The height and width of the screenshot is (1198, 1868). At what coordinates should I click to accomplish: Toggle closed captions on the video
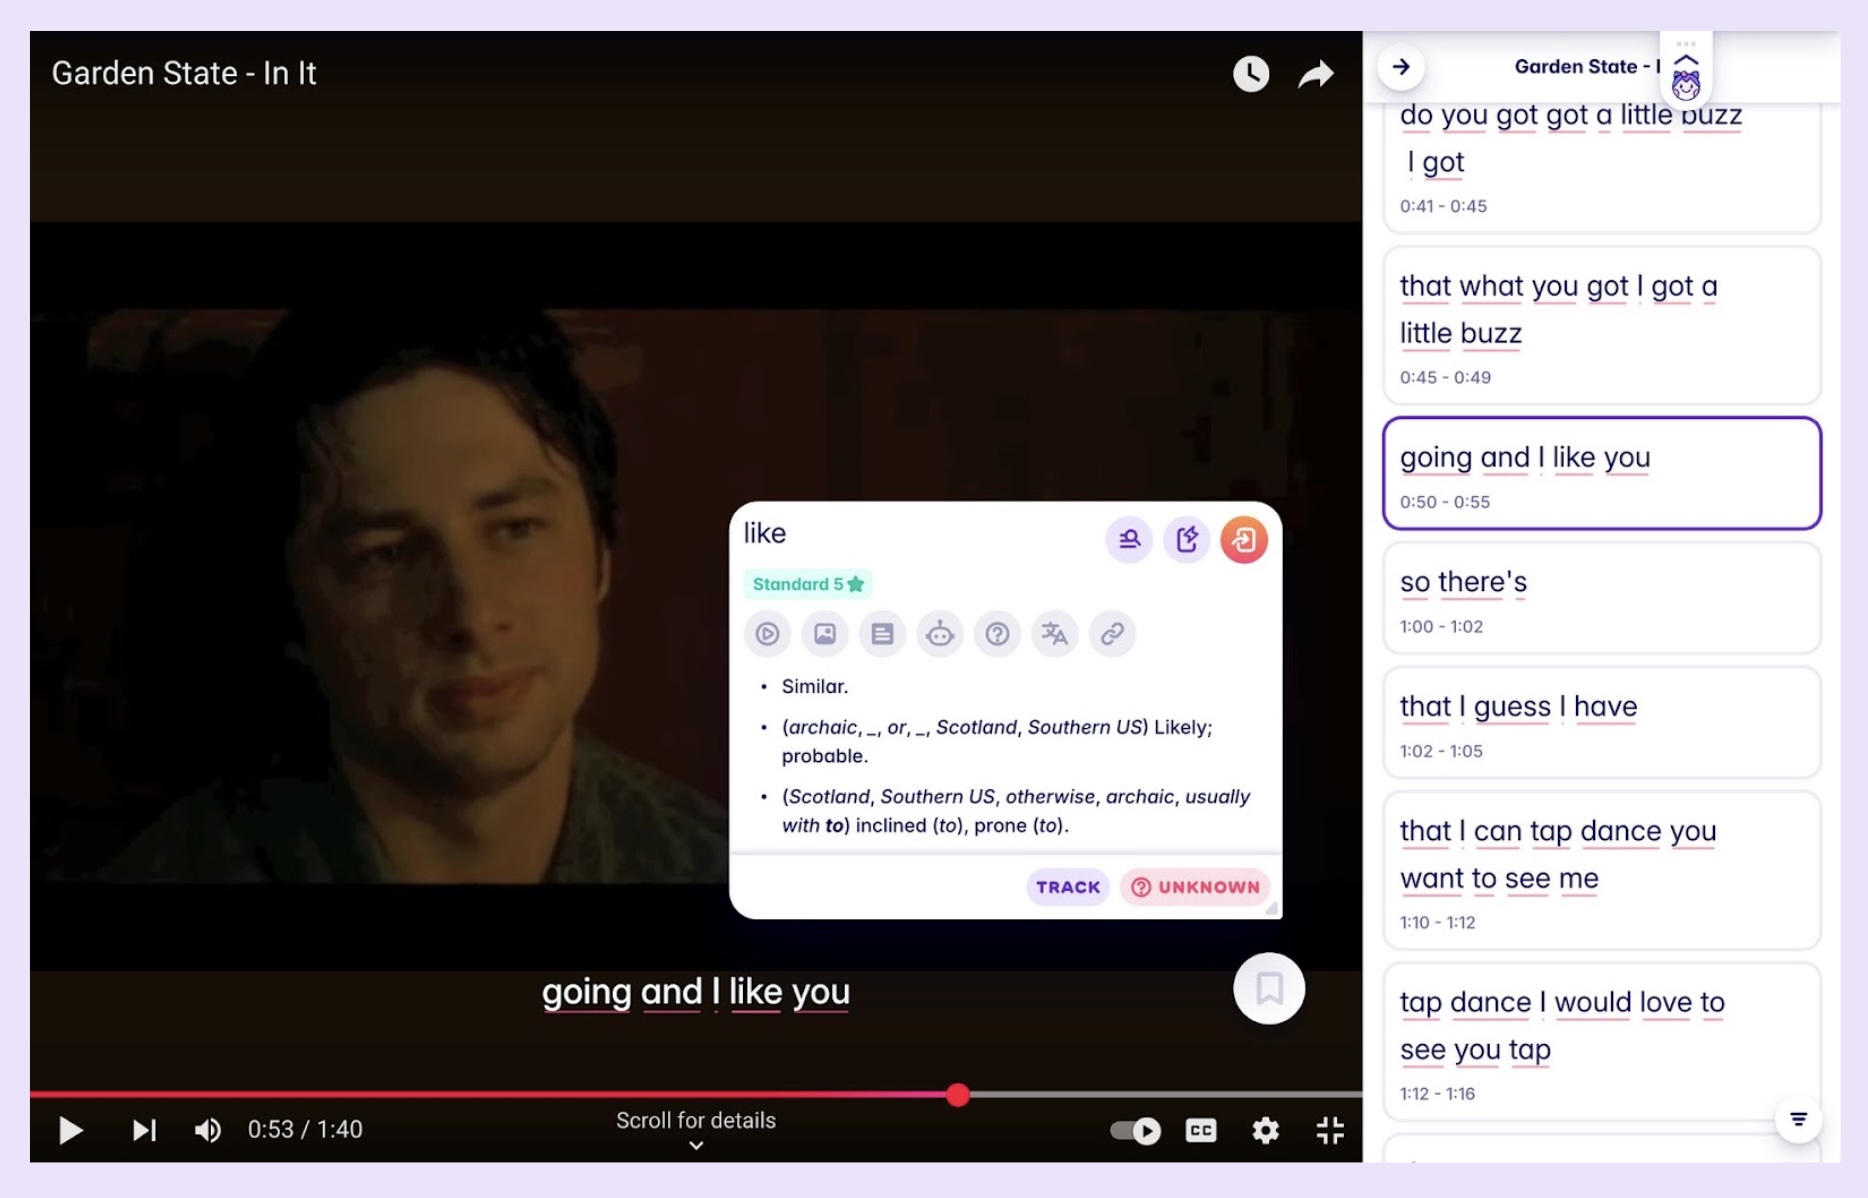tap(1201, 1131)
